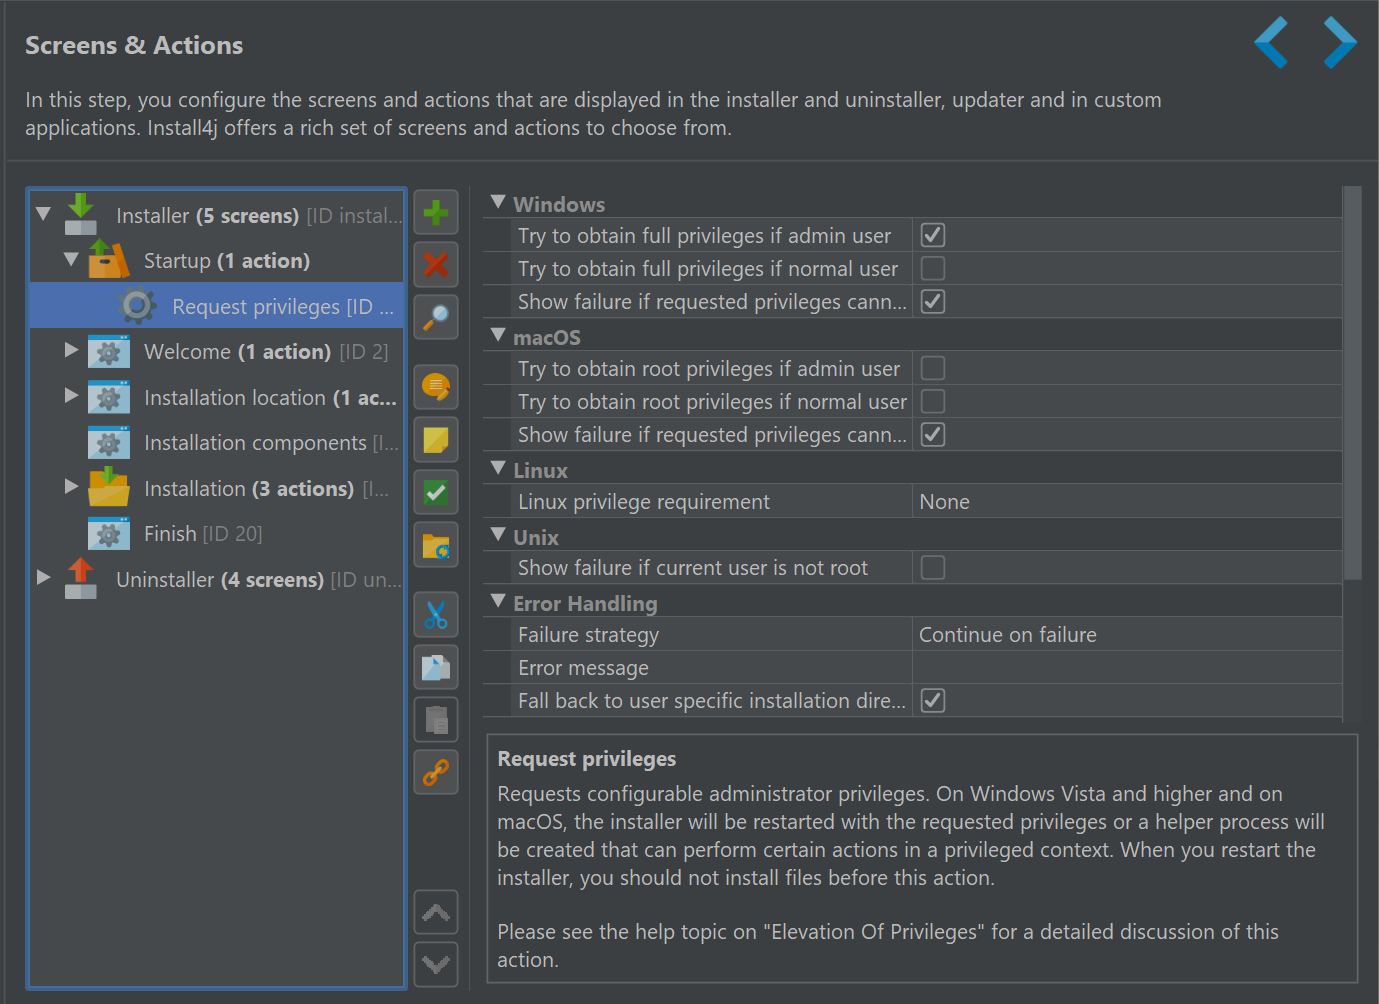Collapse the Installer tree node

[x=43, y=214]
